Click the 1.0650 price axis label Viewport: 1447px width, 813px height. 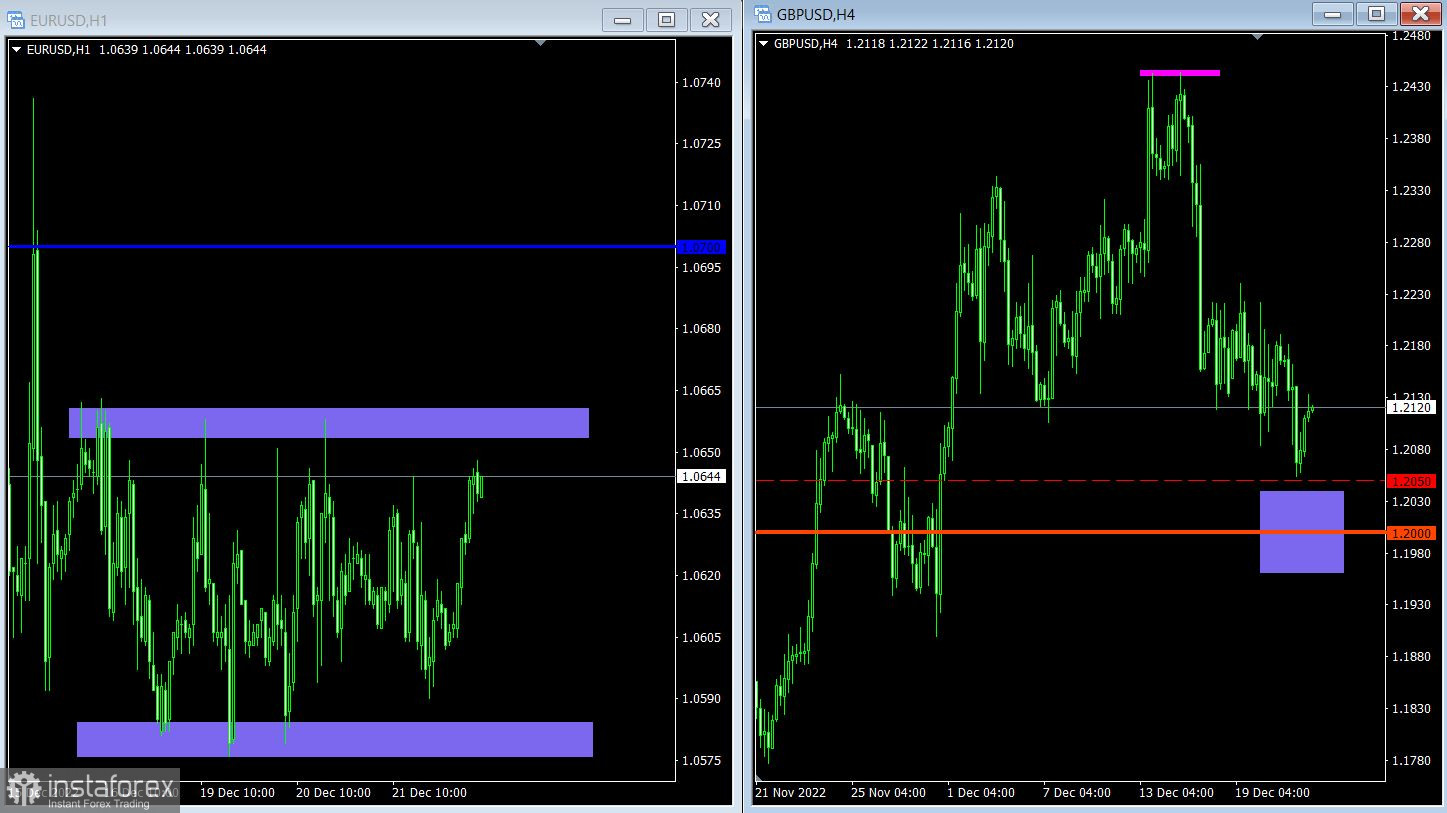pos(701,453)
